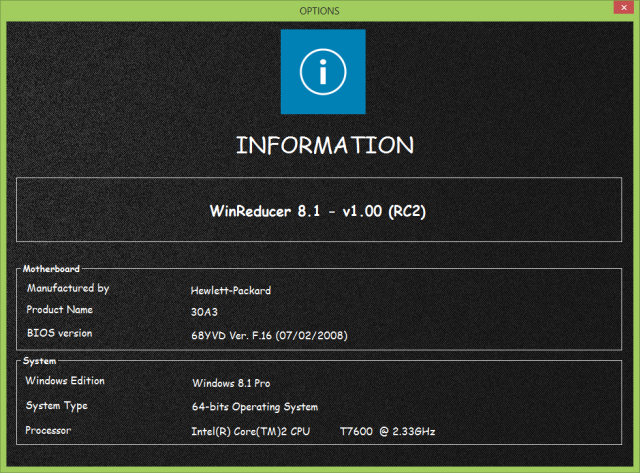The width and height of the screenshot is (640, 473).
Task: Click the Manufactured by label
Action: tap(68, 288)
